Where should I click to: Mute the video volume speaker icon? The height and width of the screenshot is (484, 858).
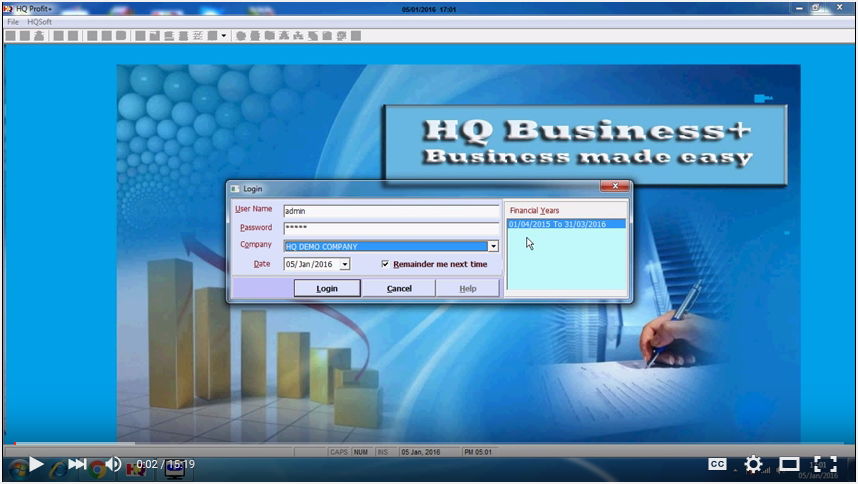point(113,464)
